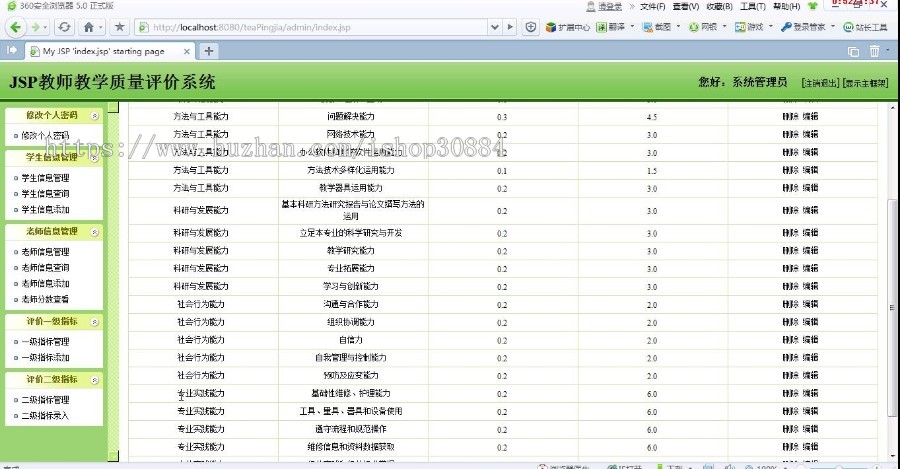Viewport: 900px width, 469px height.
Task: Open 一级指标添加 in the sidebar
Action: pos(45,358)
